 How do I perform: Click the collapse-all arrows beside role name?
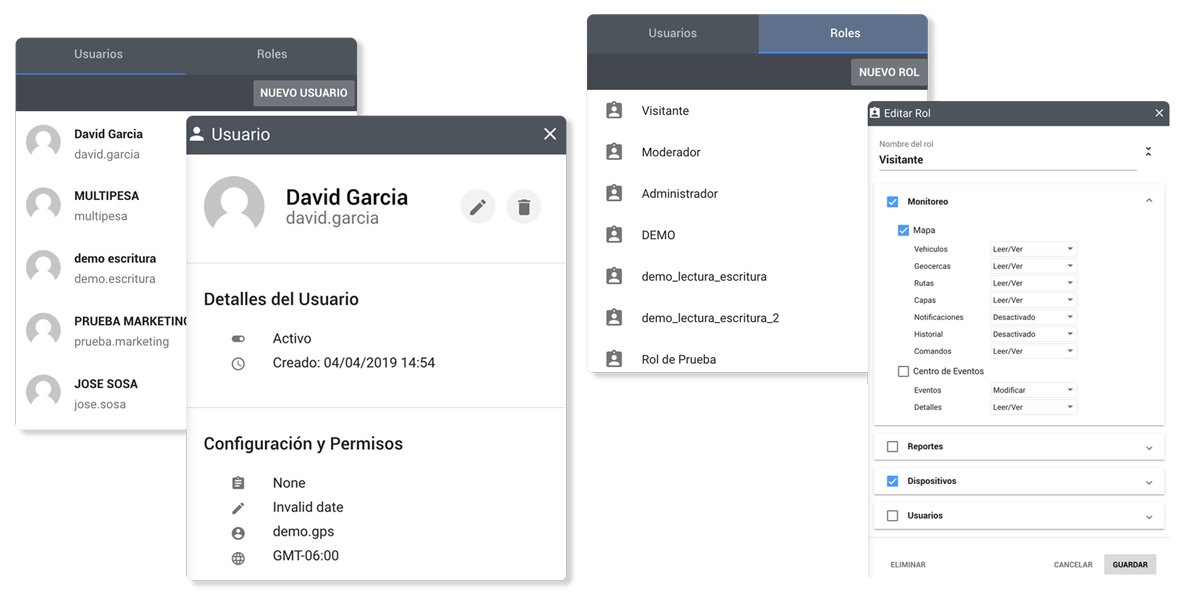click(1148, 152)
